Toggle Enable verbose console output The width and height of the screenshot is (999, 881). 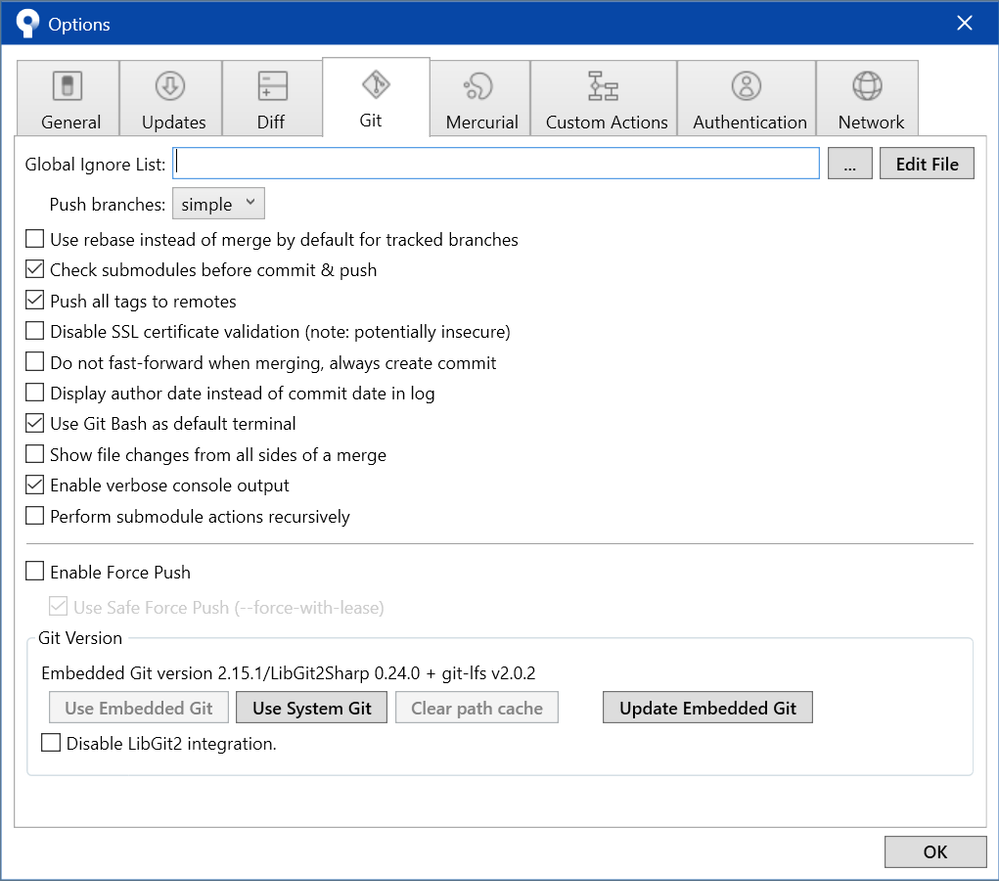click(x=34, y=485)
